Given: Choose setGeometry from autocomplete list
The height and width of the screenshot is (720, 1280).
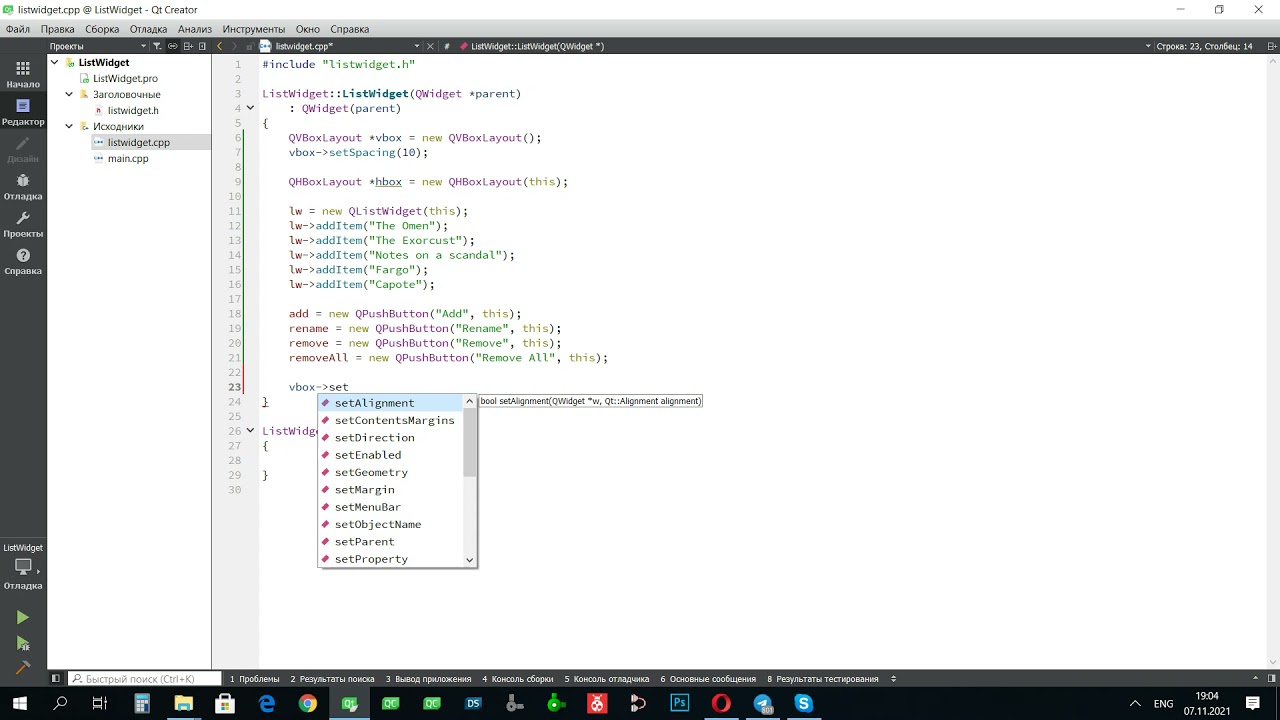Looking at the screenshot, I should 391,472.
